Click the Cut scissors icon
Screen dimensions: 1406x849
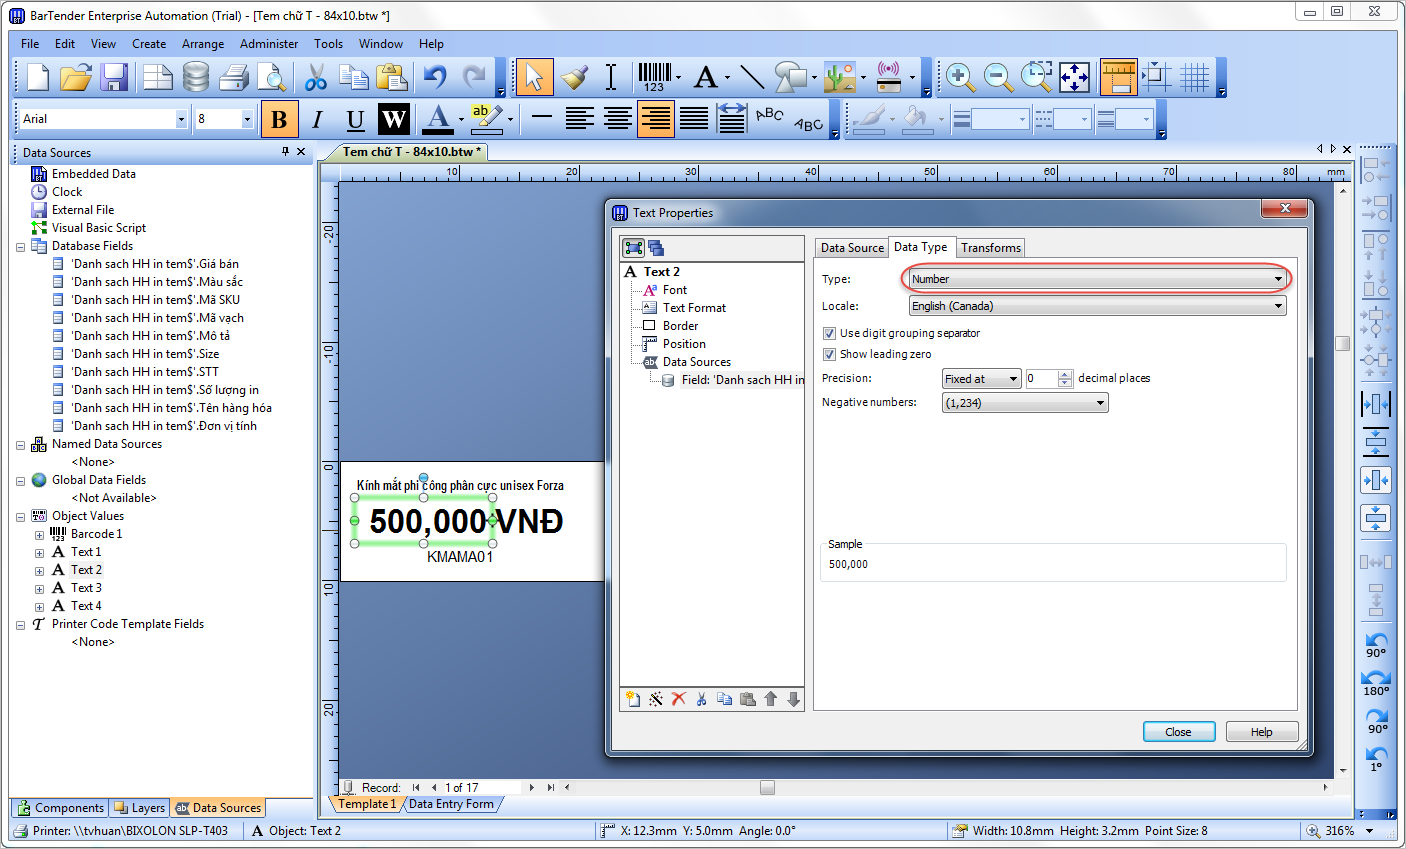[x=316, y=77]
